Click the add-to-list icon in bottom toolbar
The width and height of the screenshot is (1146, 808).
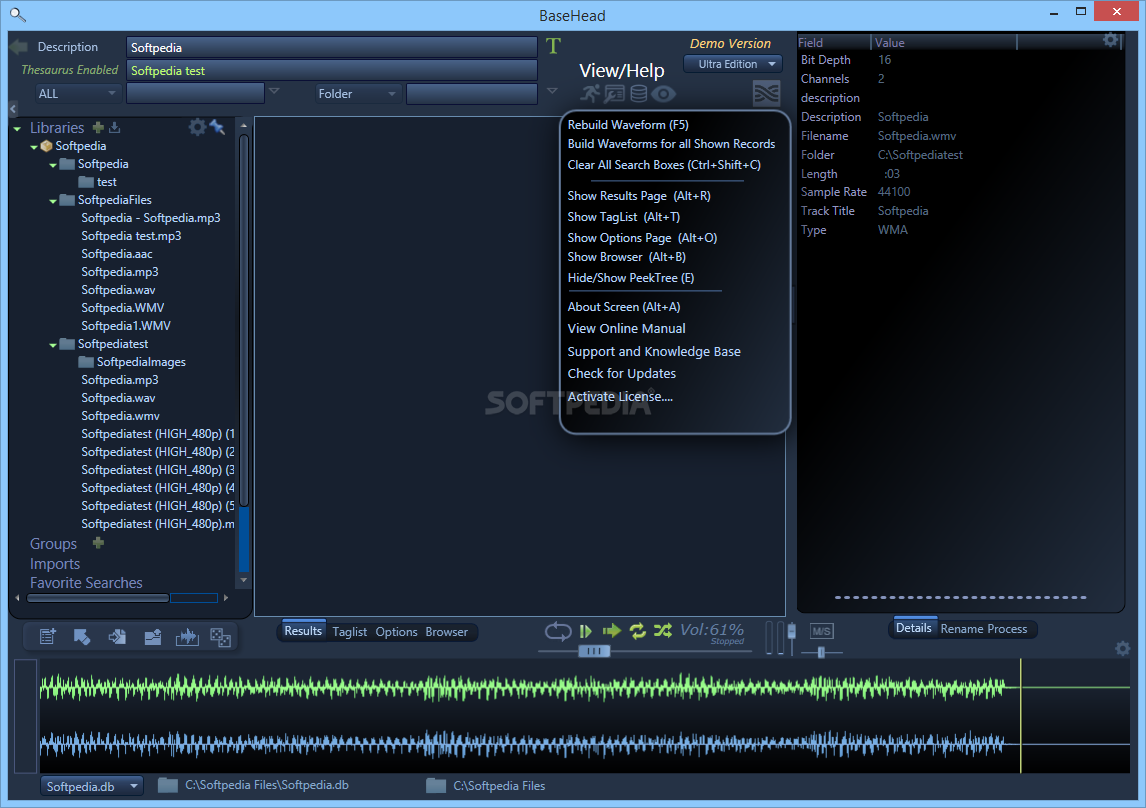(48, 636)
